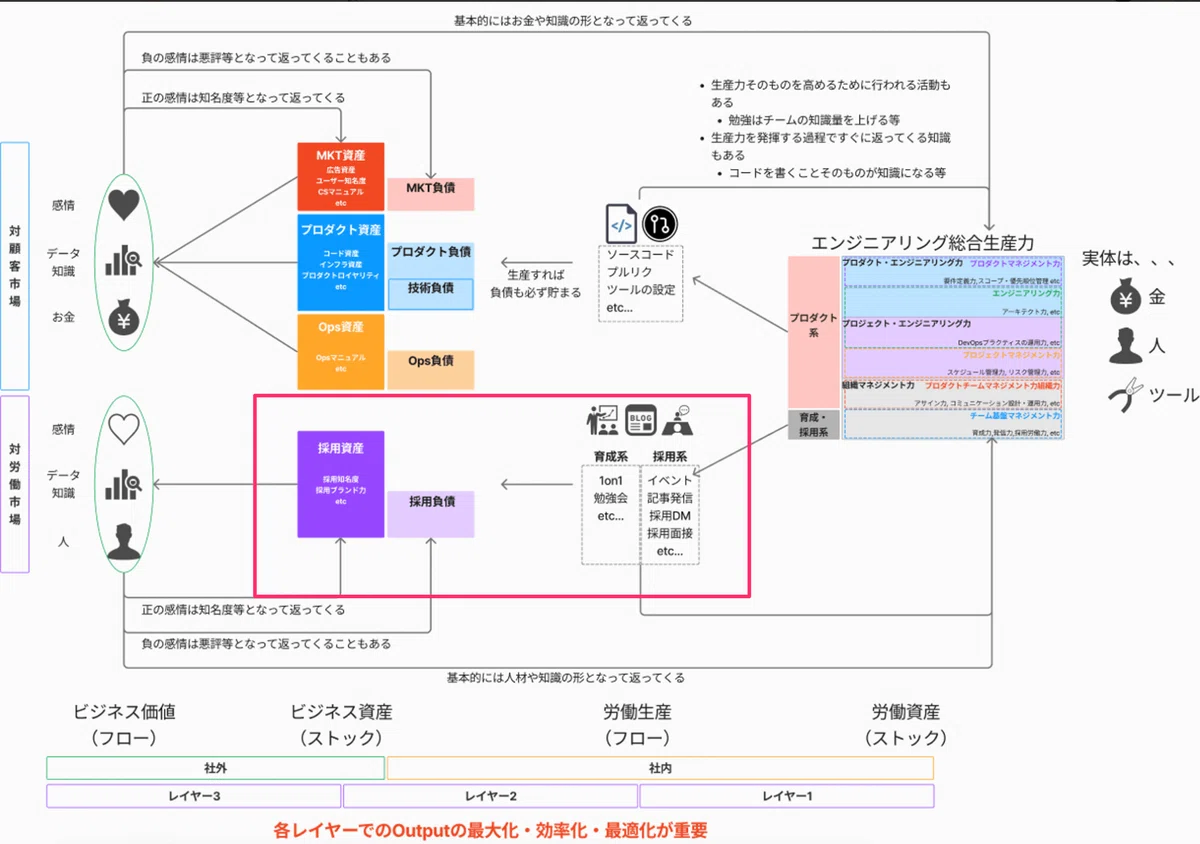Select the レイヤー2 bar

click(490, 796)
